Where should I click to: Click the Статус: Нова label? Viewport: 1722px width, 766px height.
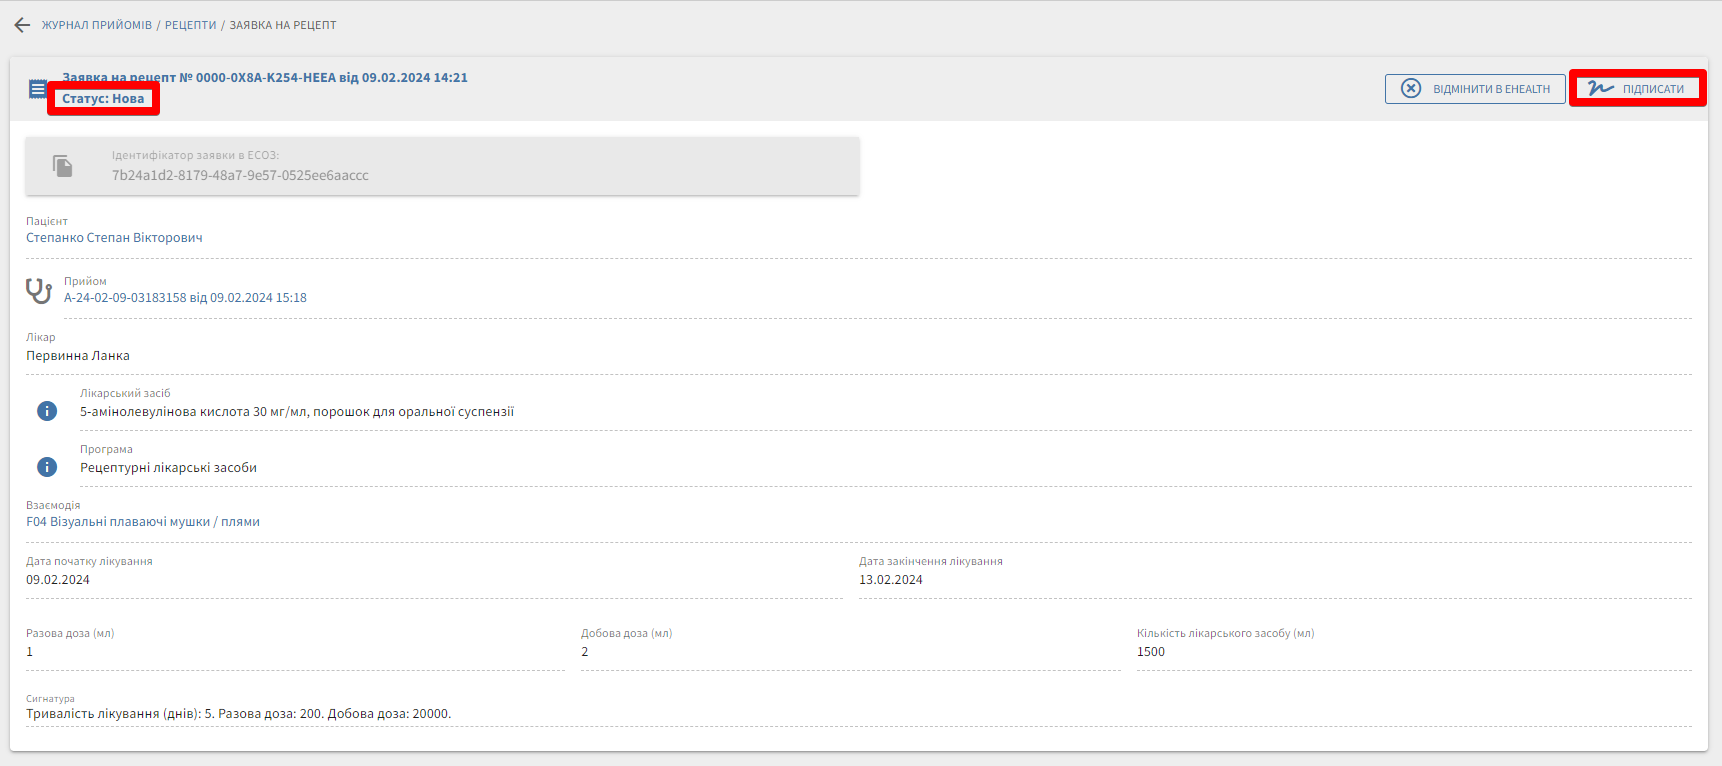(x=103, y=99)
